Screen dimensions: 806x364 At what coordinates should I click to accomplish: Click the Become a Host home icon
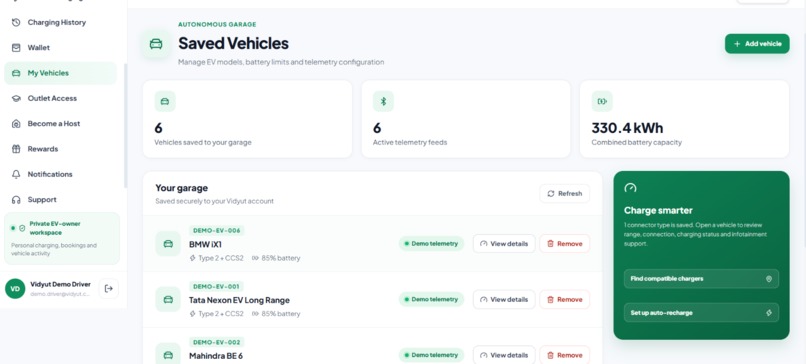click(16, 123)
